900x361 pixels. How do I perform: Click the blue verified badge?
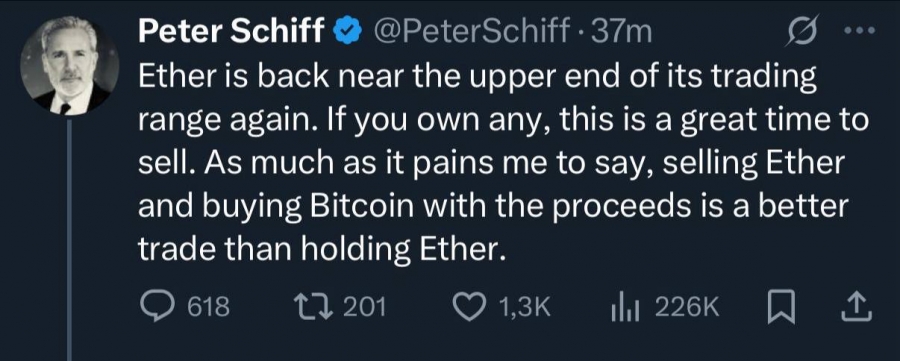pos(348,32)
